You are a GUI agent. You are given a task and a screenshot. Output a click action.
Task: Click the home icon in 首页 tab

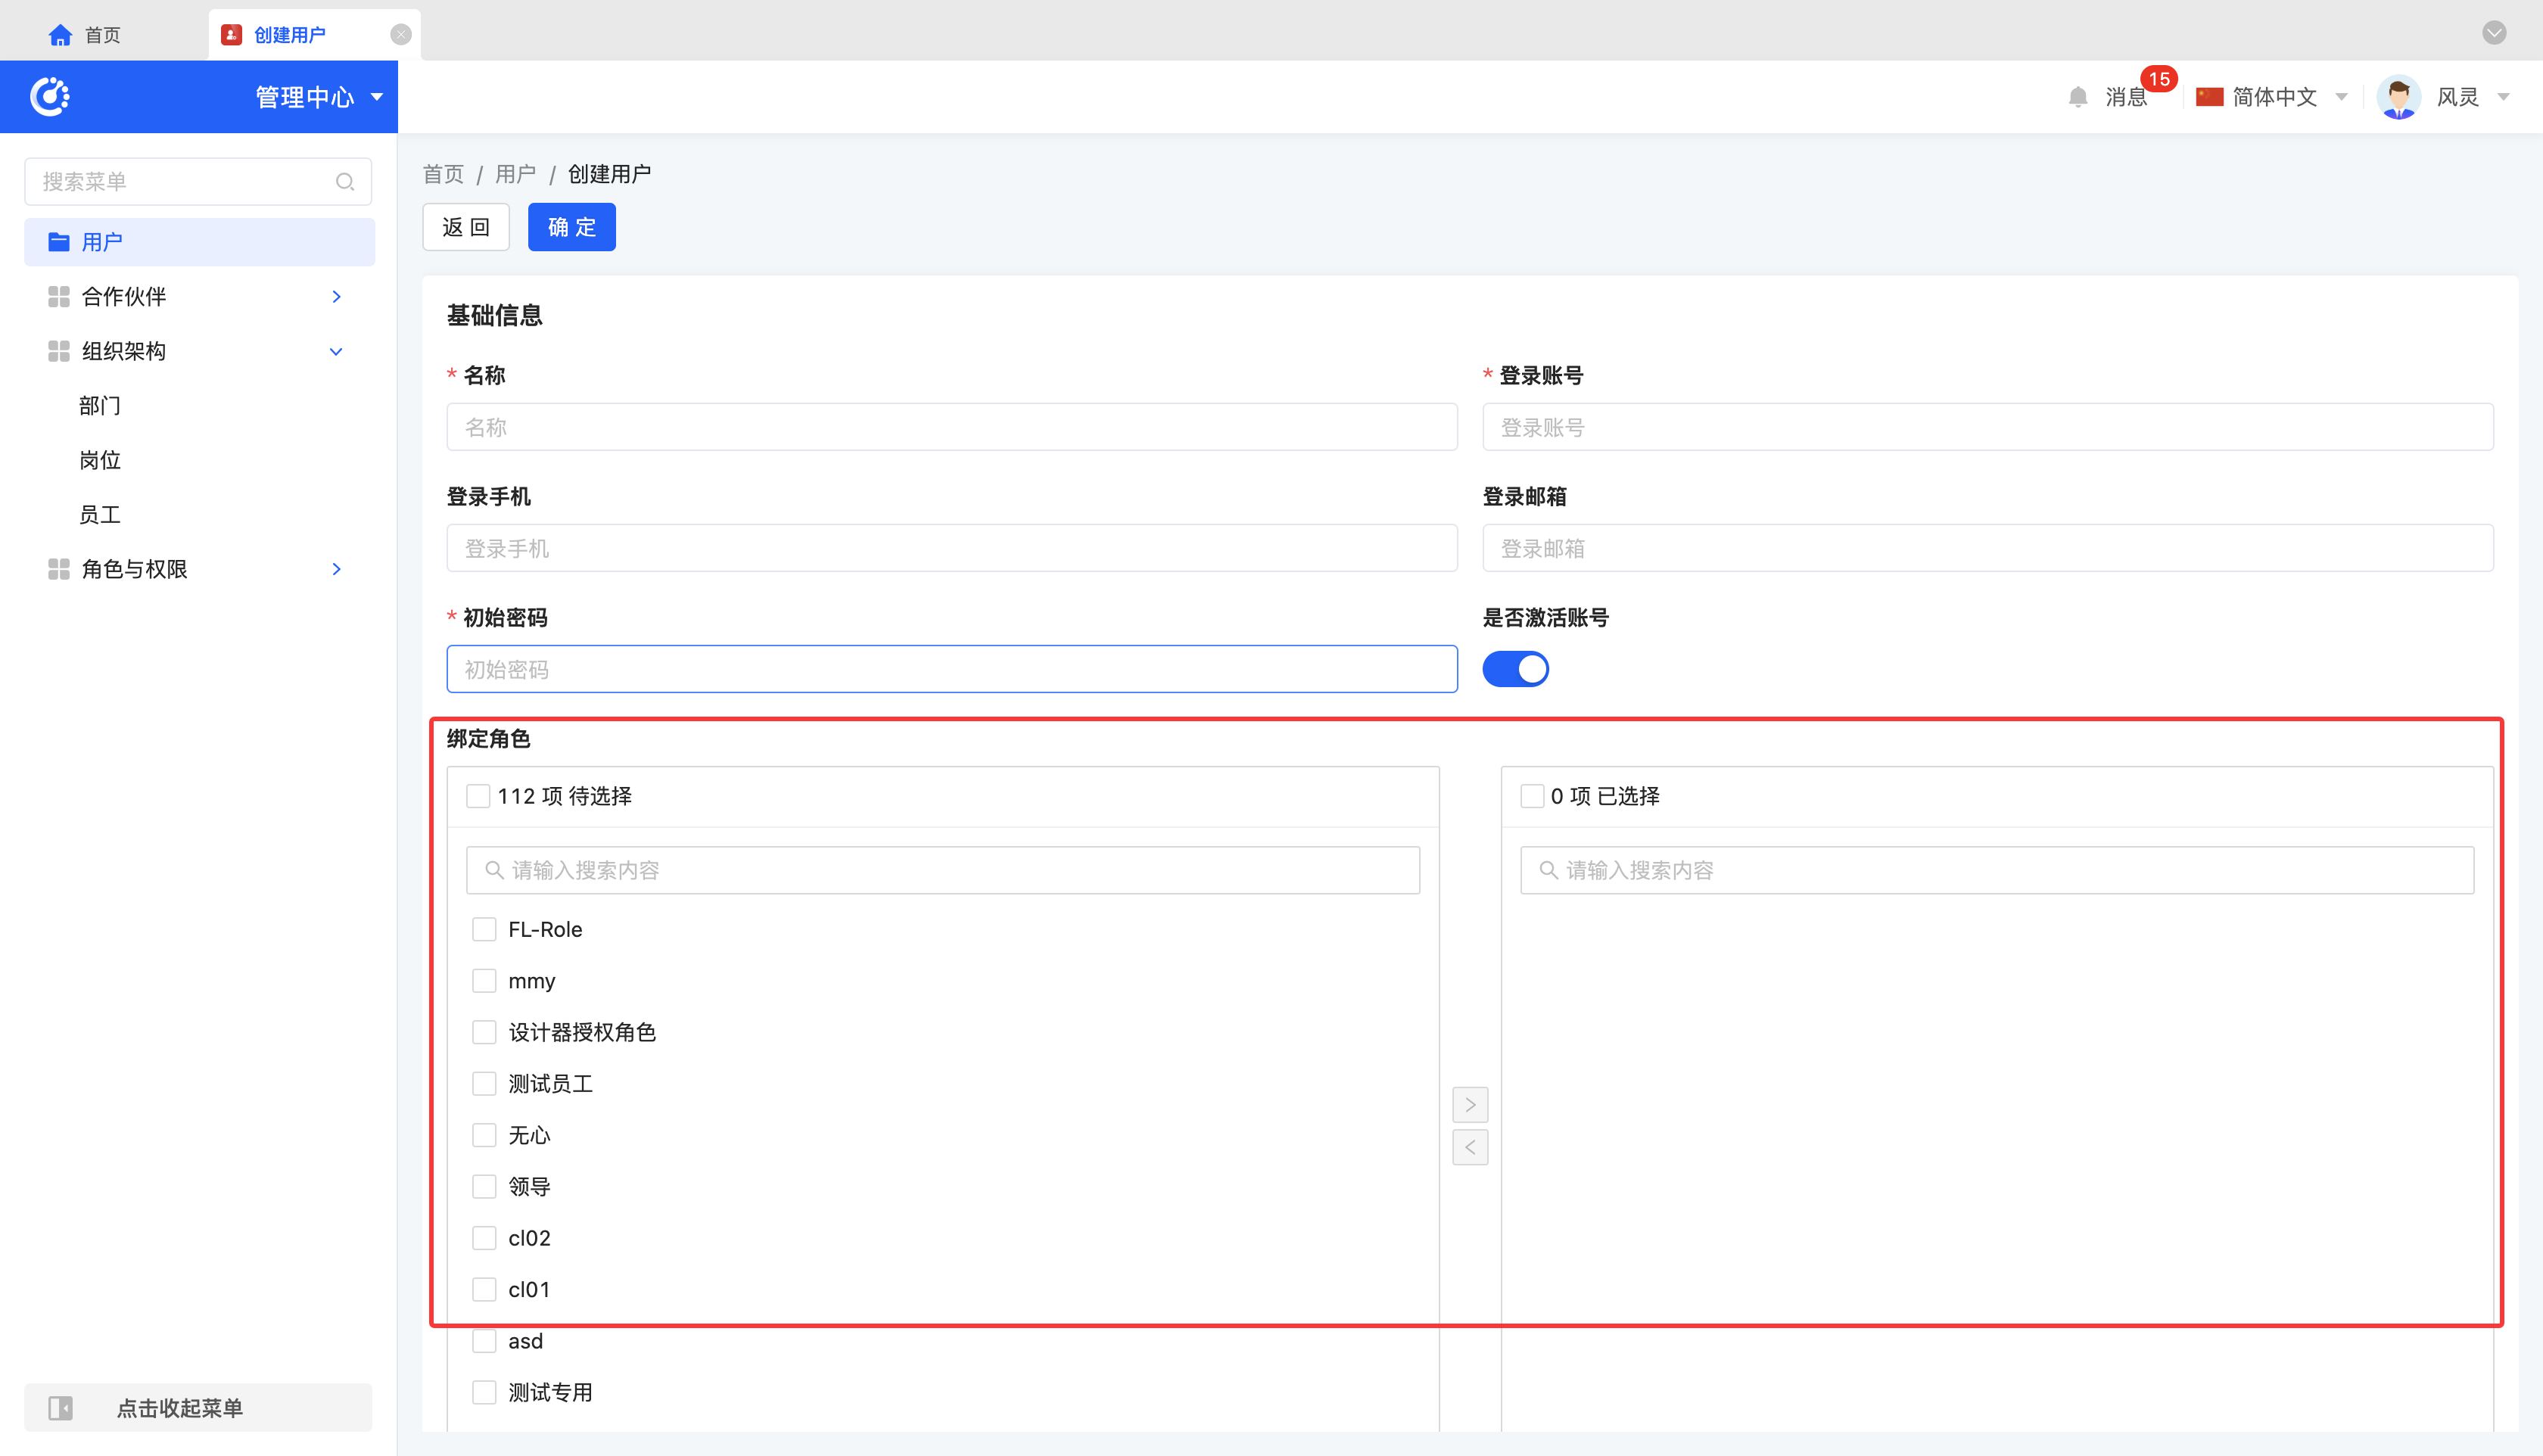click(x=60, y=35)
